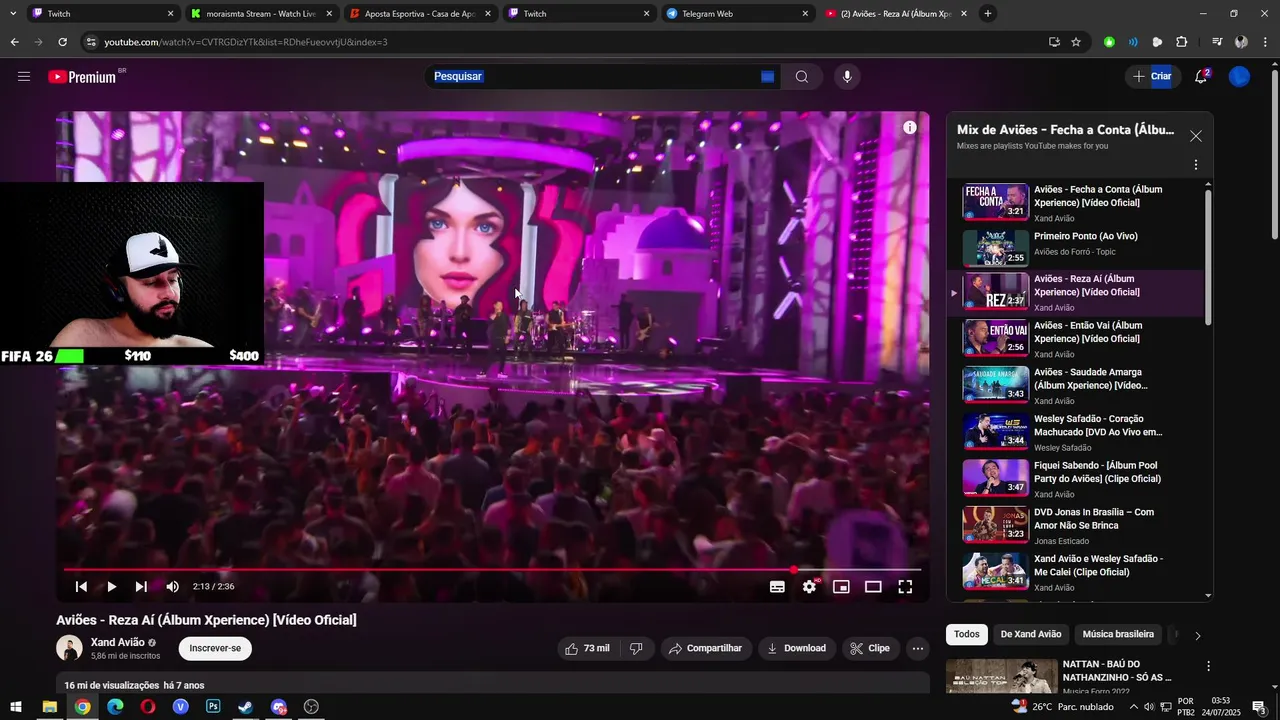1280x720 pixels.
Task: Subscribe with Inscrever-se button
Action: click(215, 649)
